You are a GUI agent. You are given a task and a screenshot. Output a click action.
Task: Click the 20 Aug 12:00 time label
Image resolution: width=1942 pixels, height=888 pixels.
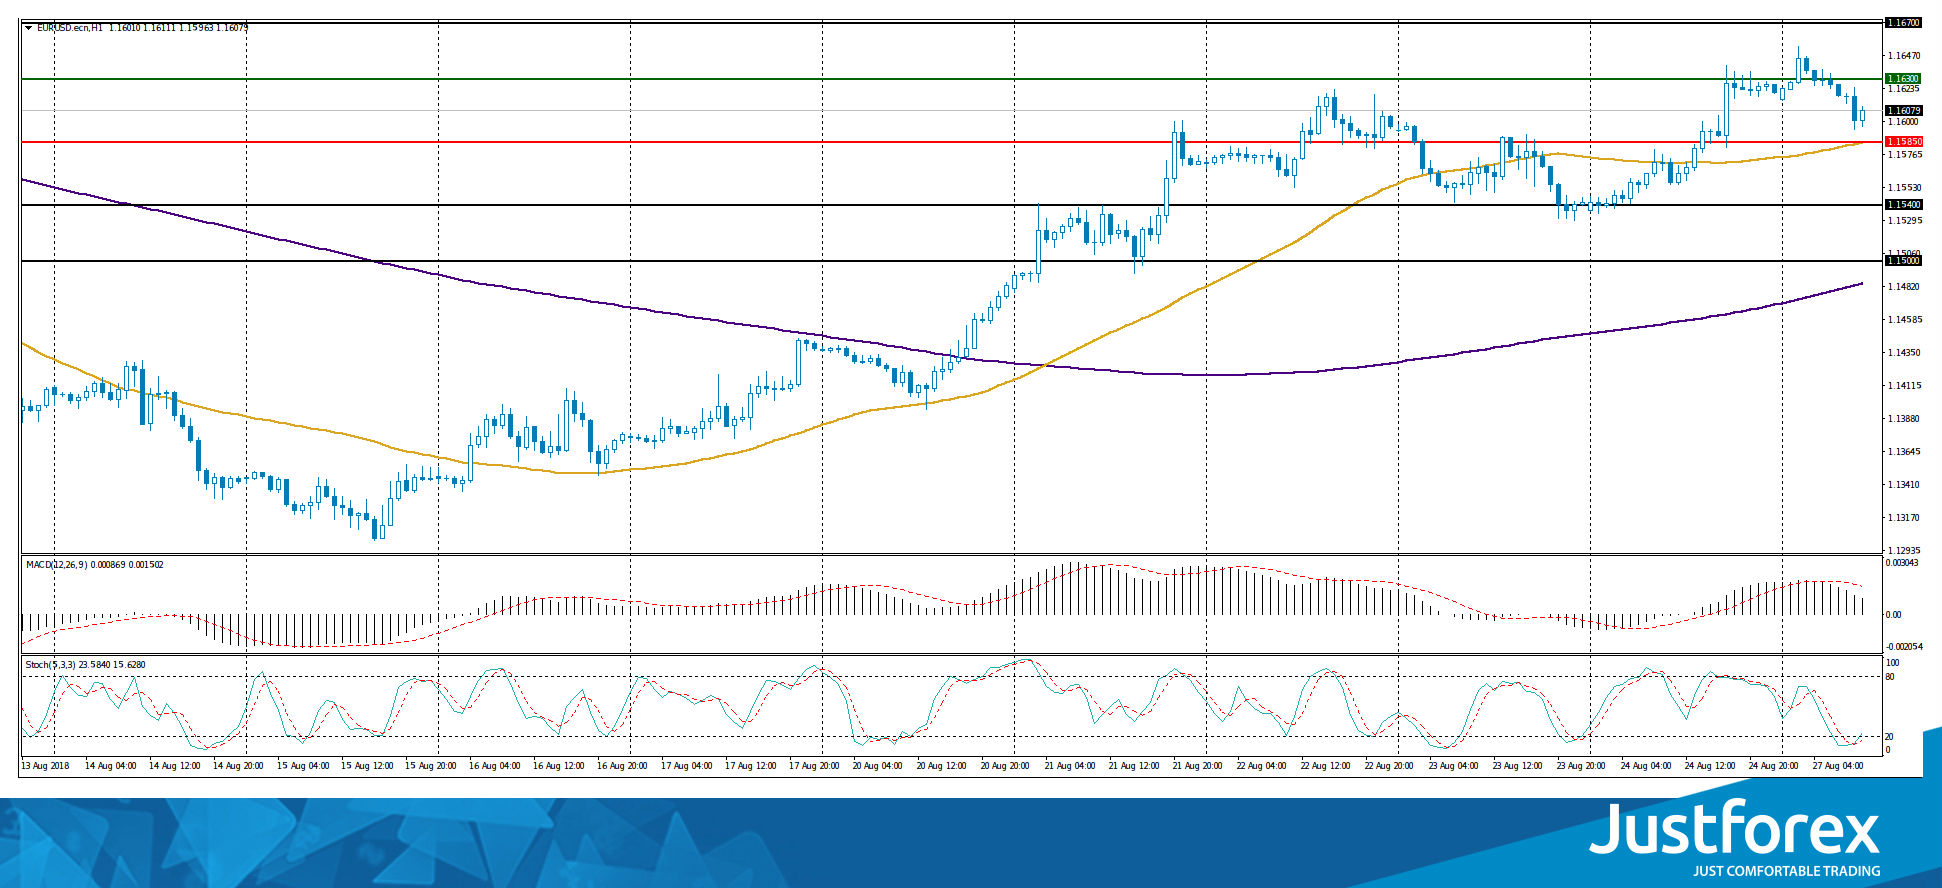pyautogui.click(x=943, y=766)
